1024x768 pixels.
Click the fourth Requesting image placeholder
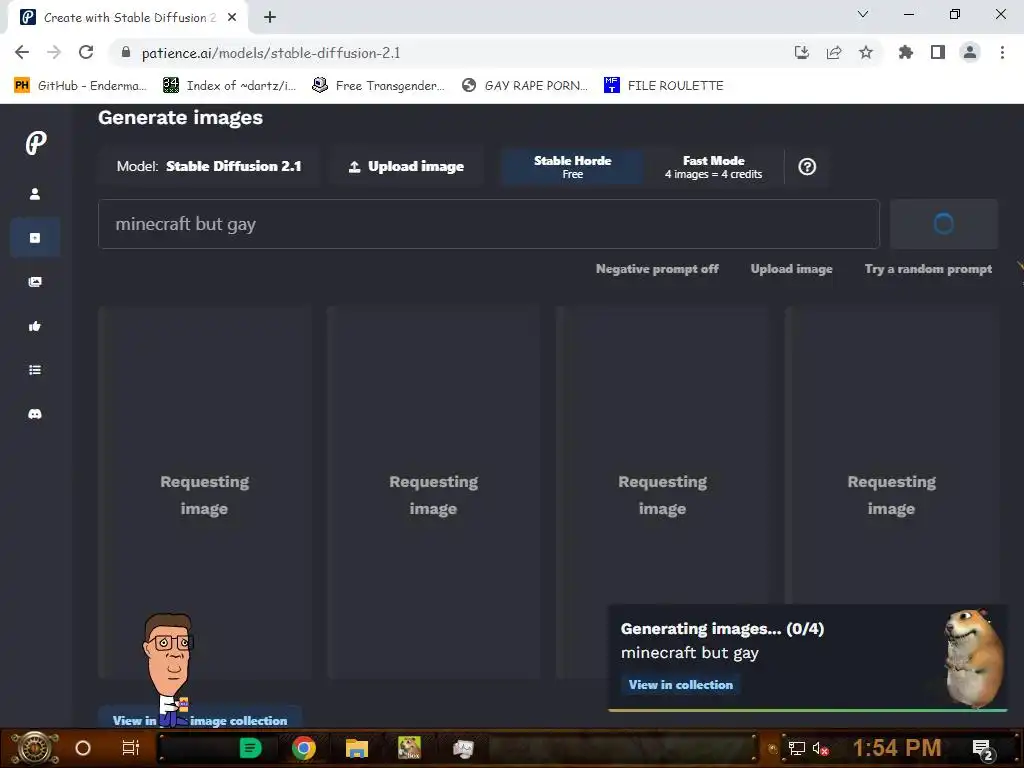tap(891, 493)
